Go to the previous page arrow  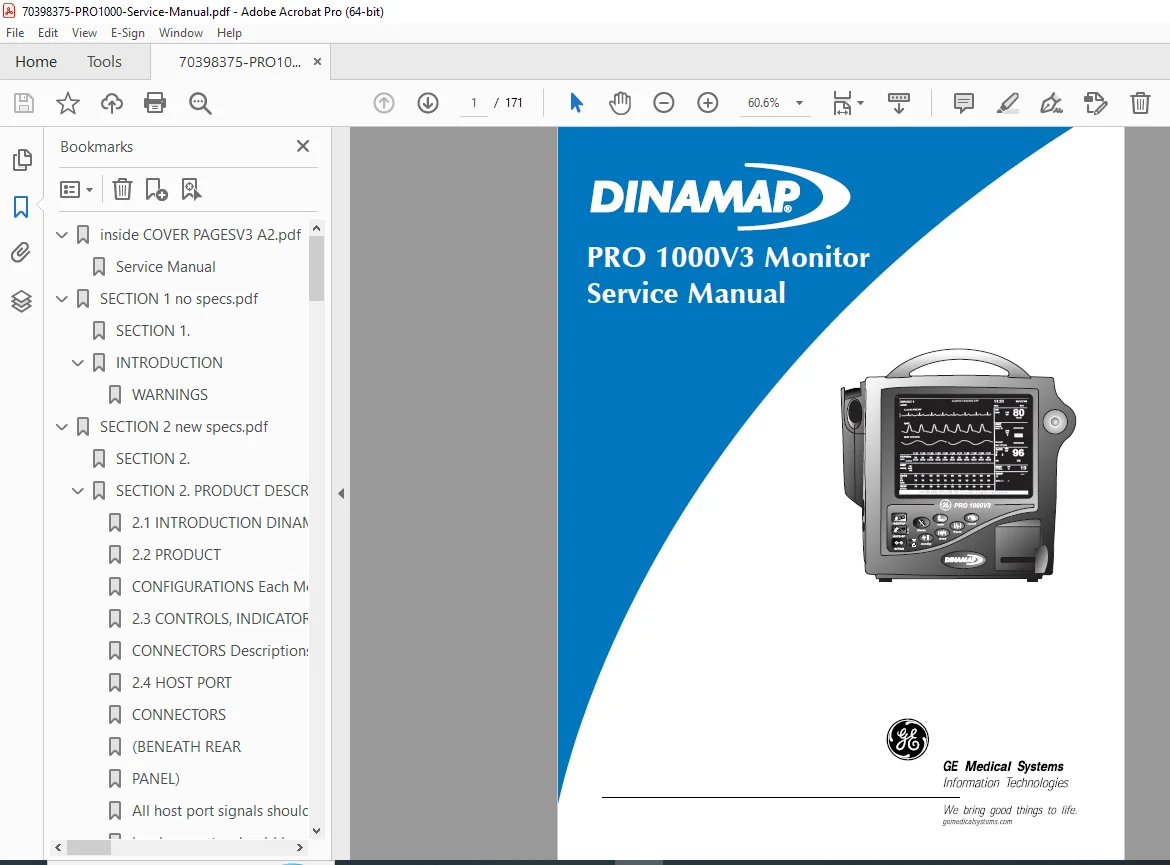384,103
